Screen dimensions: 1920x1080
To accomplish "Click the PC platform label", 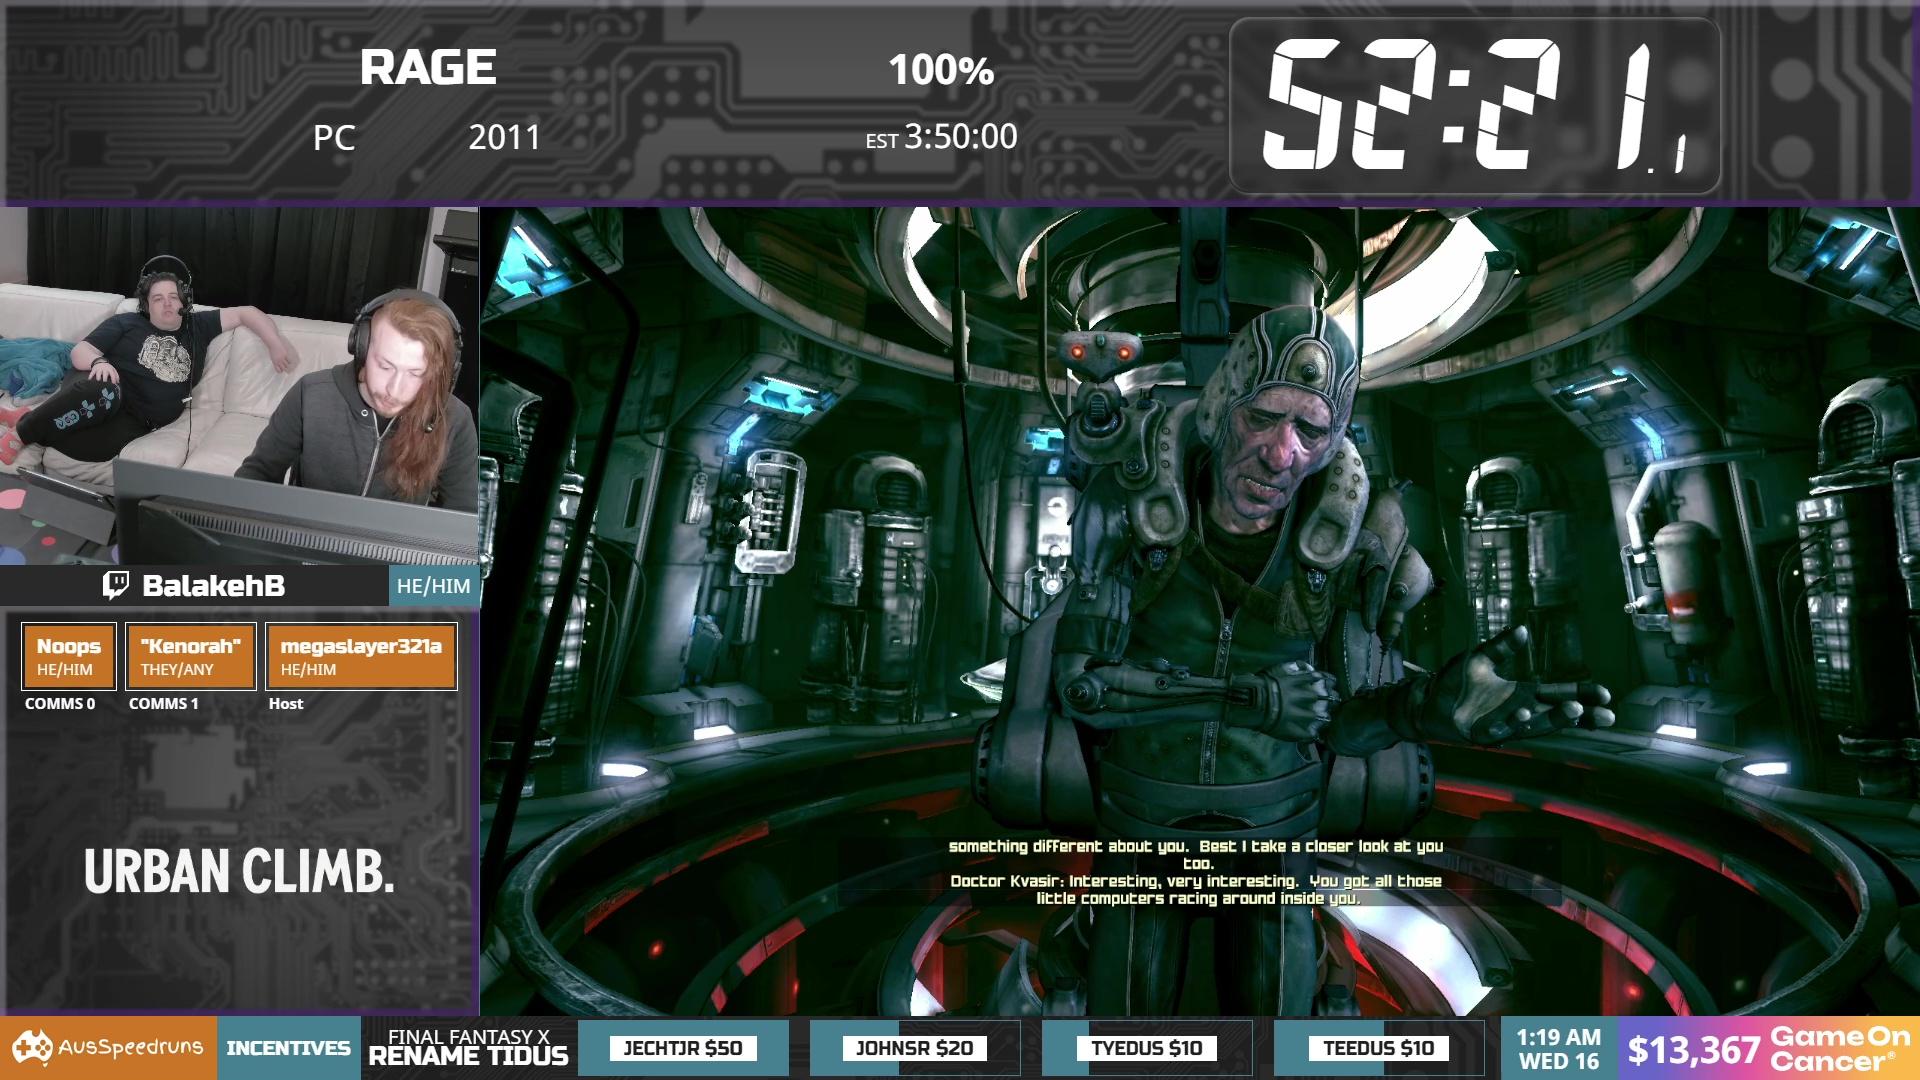I will point(334,138).
